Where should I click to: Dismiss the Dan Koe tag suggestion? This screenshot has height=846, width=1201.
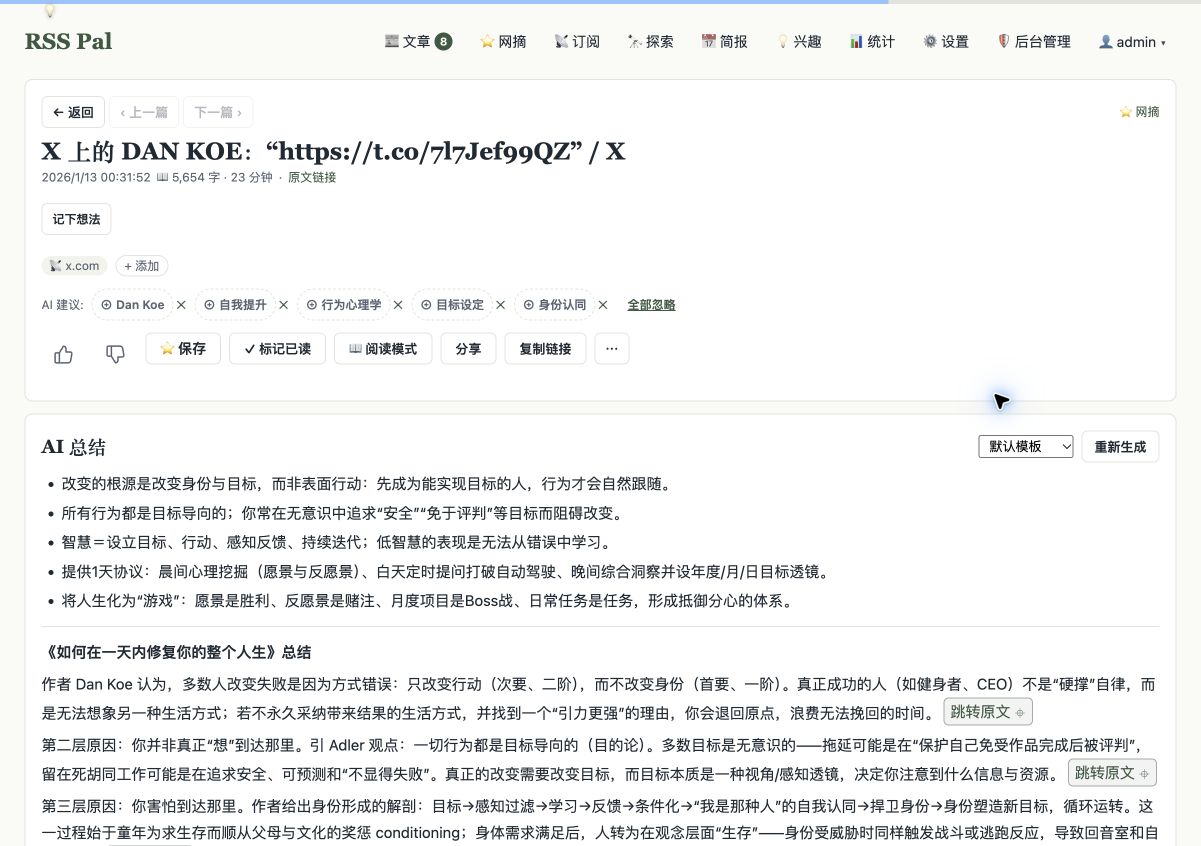pyautogui.click(x=181, y=305)
